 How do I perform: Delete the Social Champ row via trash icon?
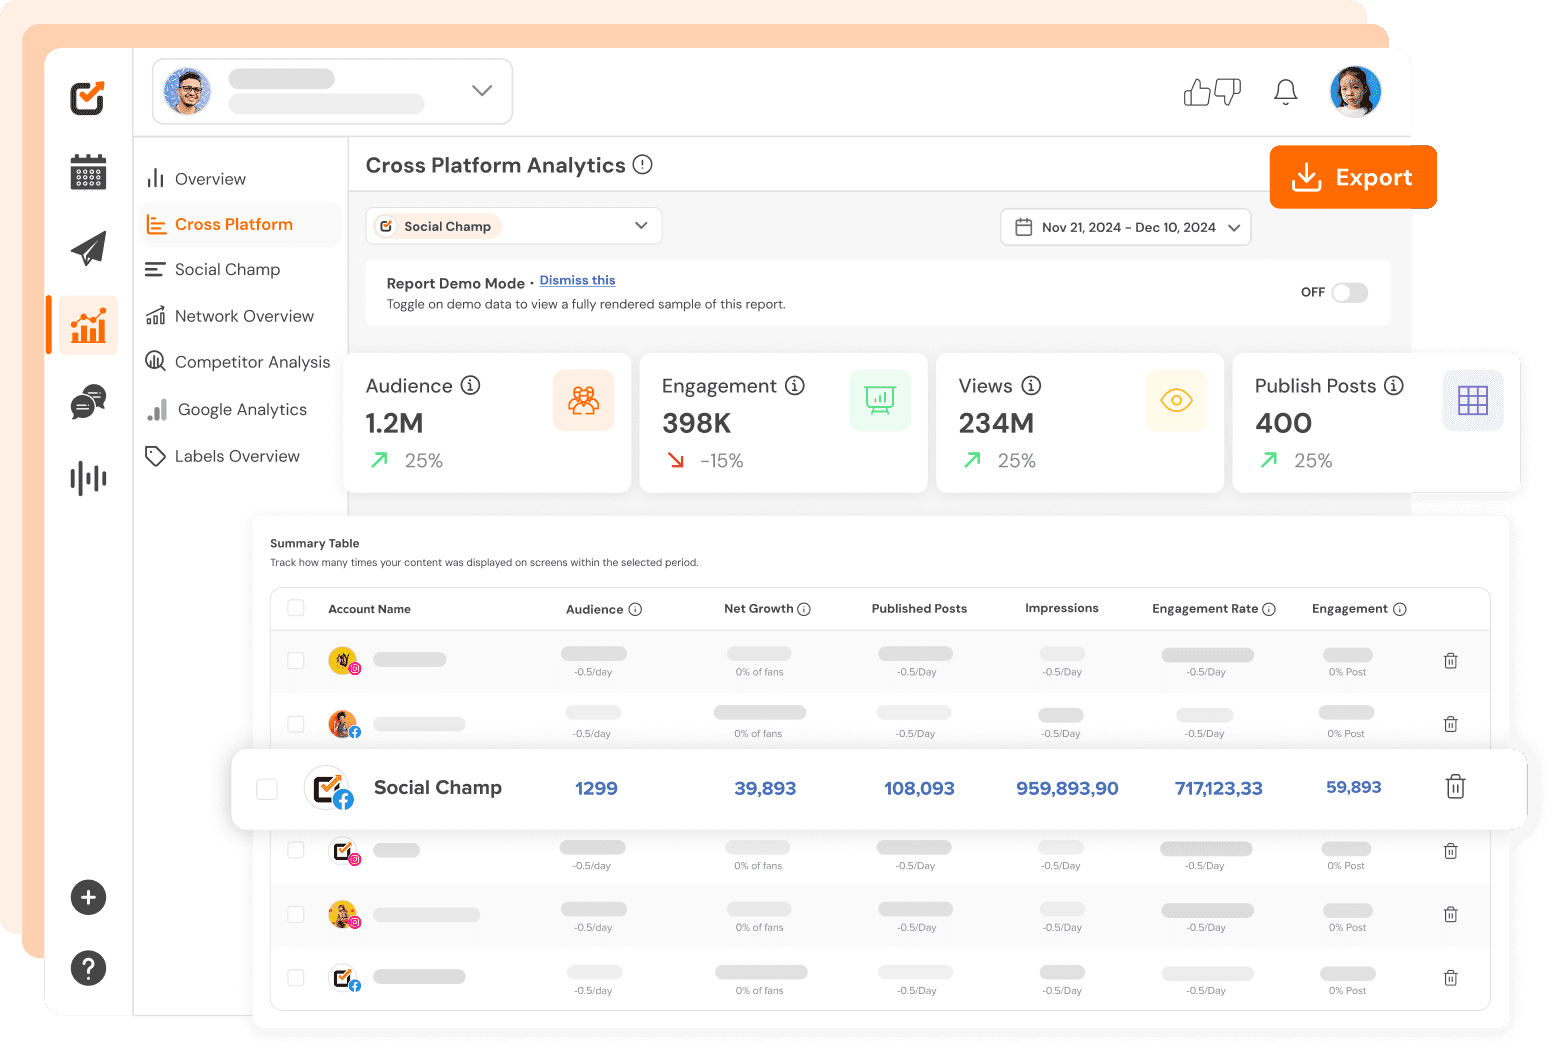click(x=1455, y=787)
